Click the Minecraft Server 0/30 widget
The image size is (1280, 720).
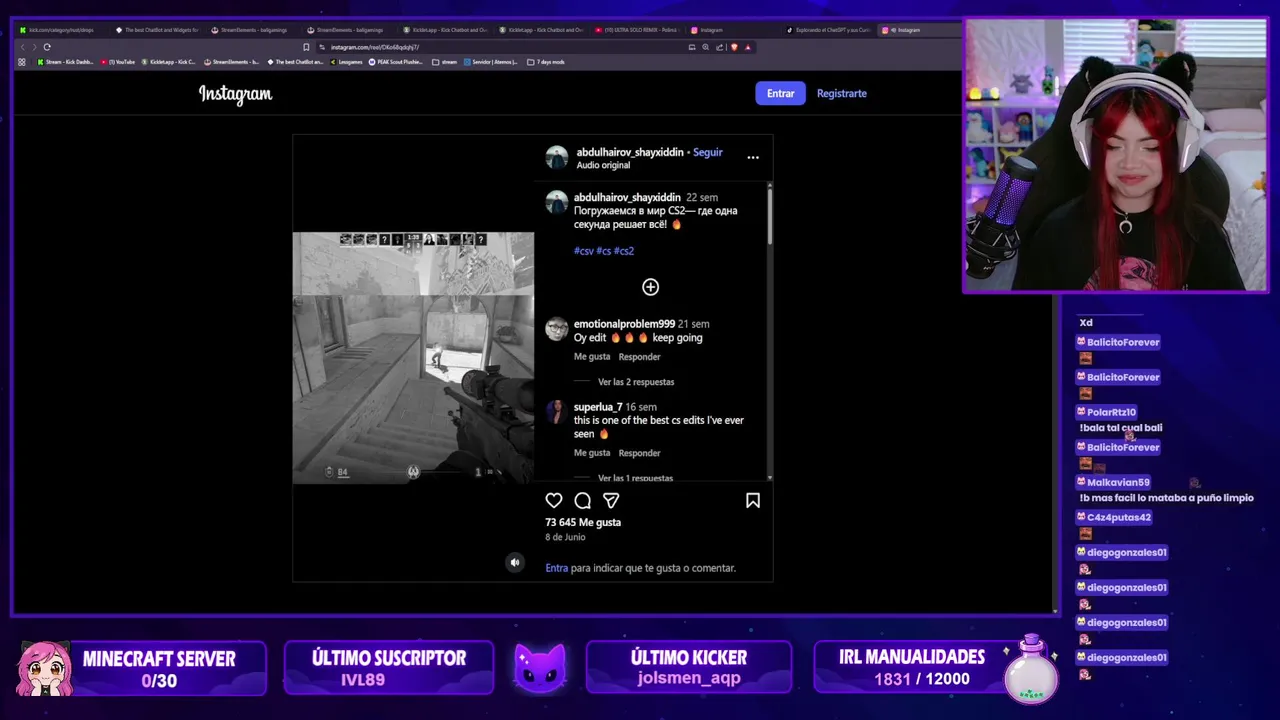(140, 668)
